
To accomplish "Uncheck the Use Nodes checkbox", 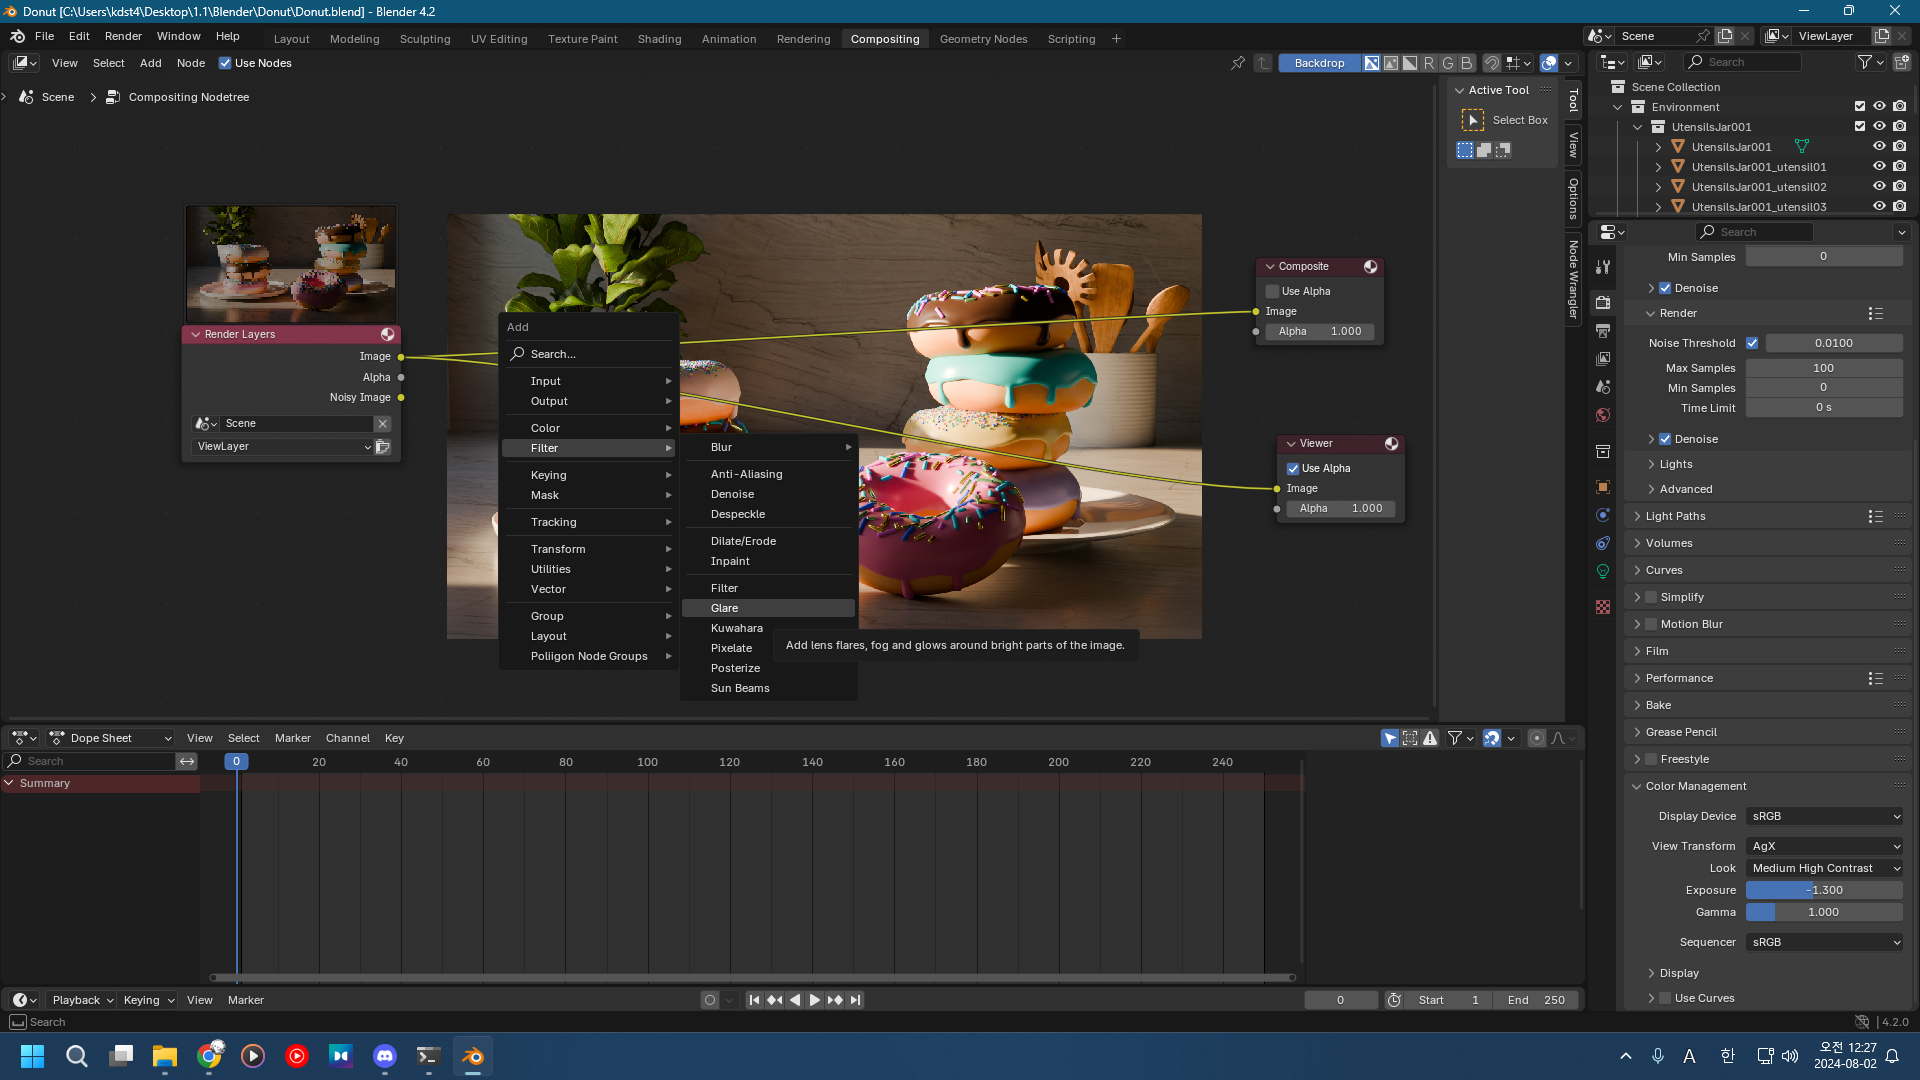I will (x=225, y=63).
